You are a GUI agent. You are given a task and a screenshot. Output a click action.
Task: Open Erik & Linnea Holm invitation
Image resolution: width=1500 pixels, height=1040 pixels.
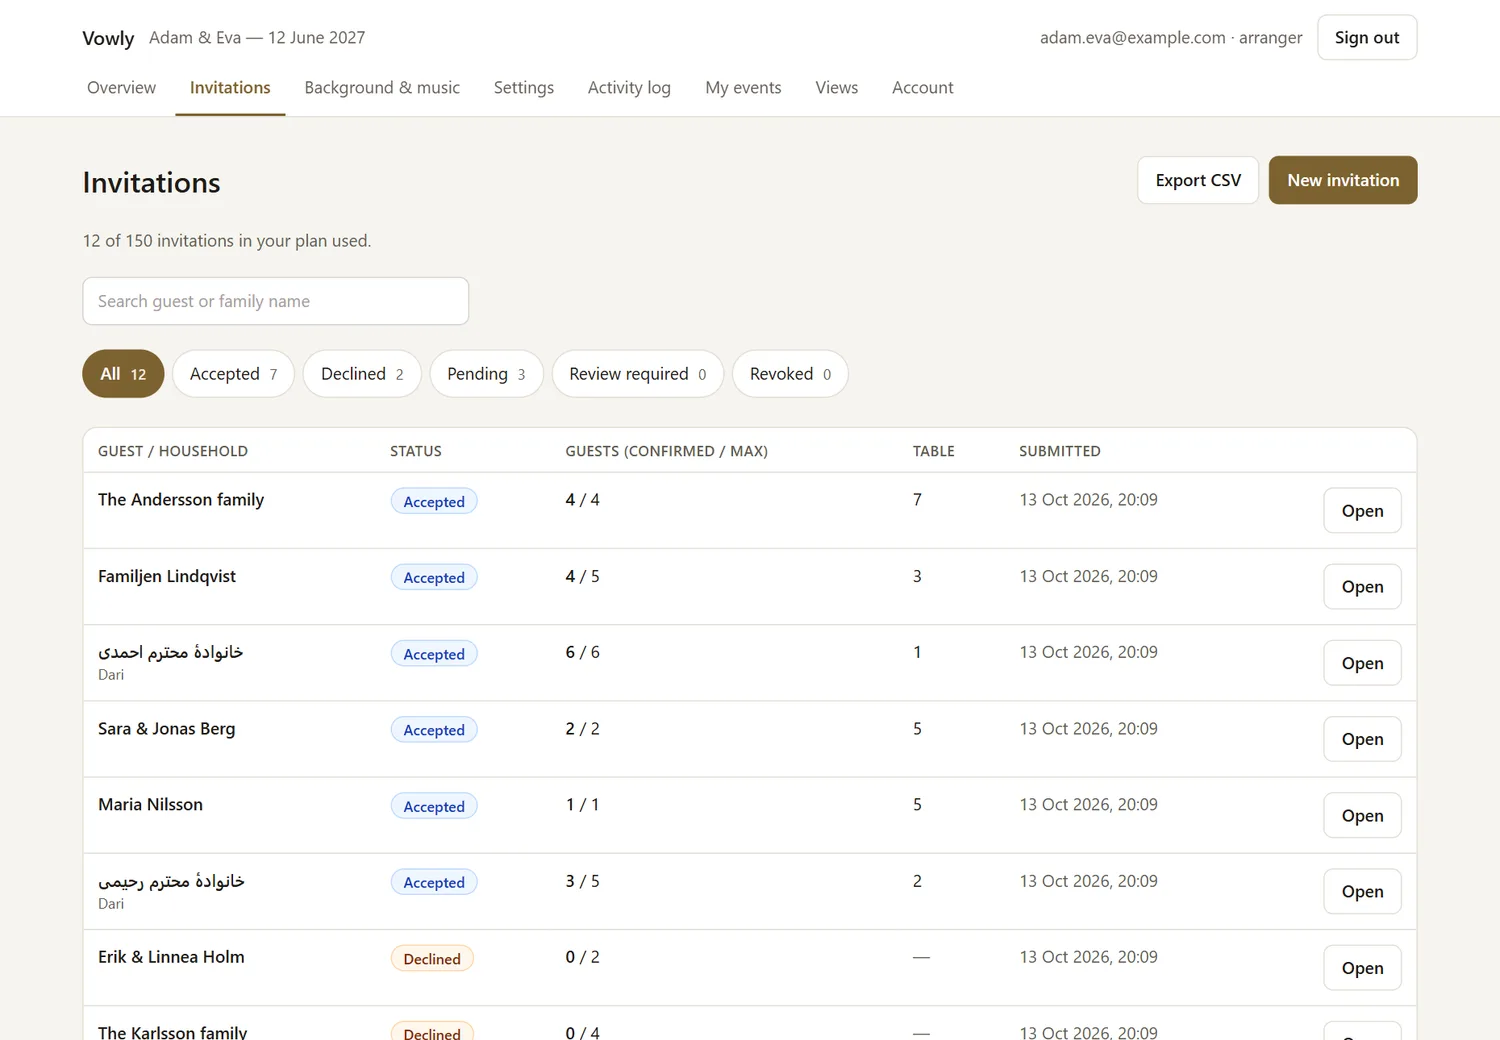(1362, 968)
